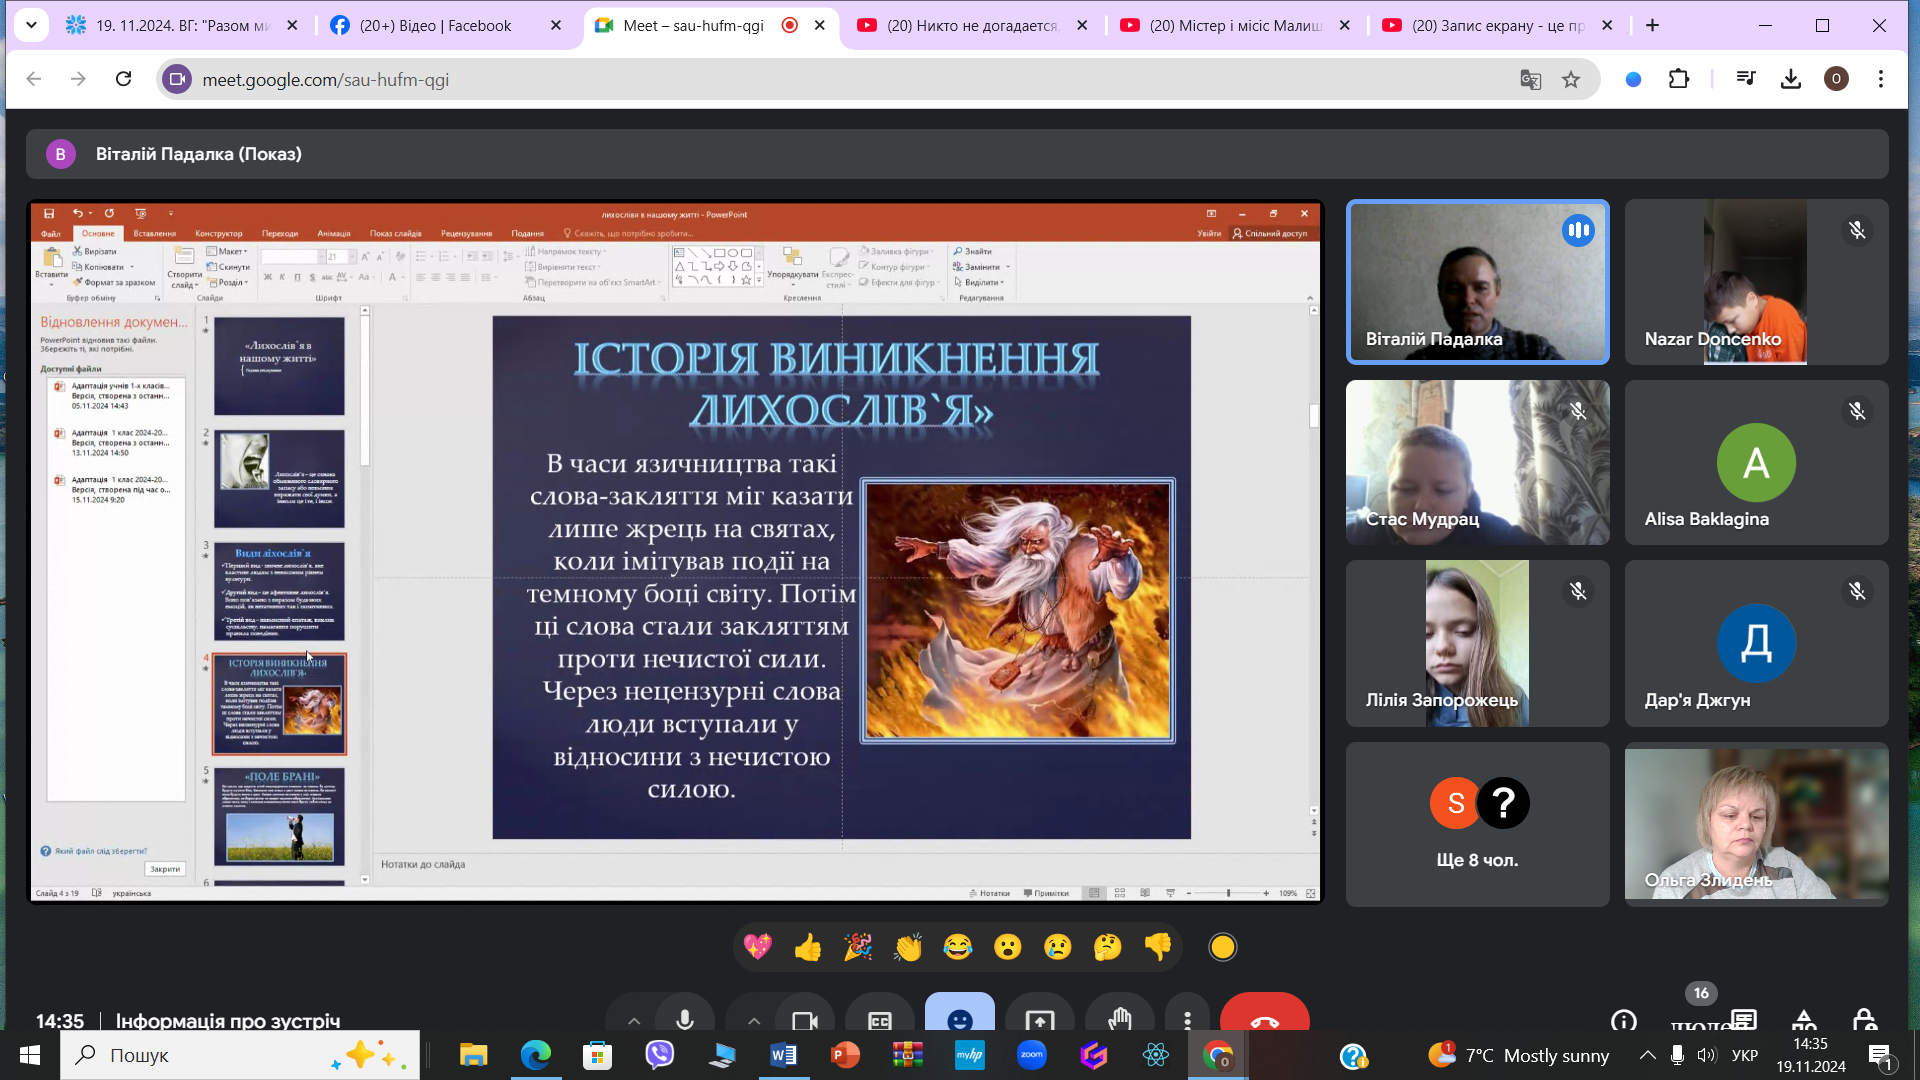Image resolution: width=1920 pixels, height=1080 pixels.
Task: Send the party popper reaction
Action: 858,946
